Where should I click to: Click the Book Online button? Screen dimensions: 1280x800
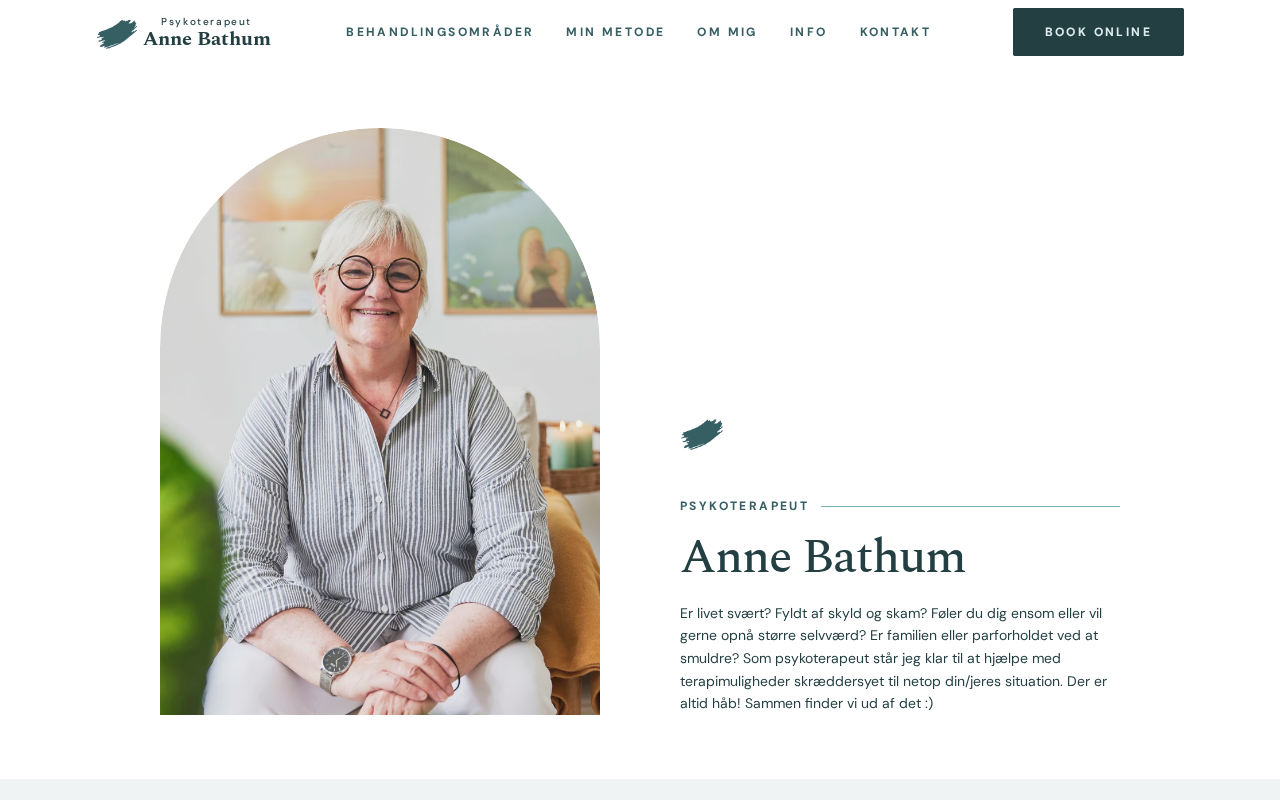1098,32
